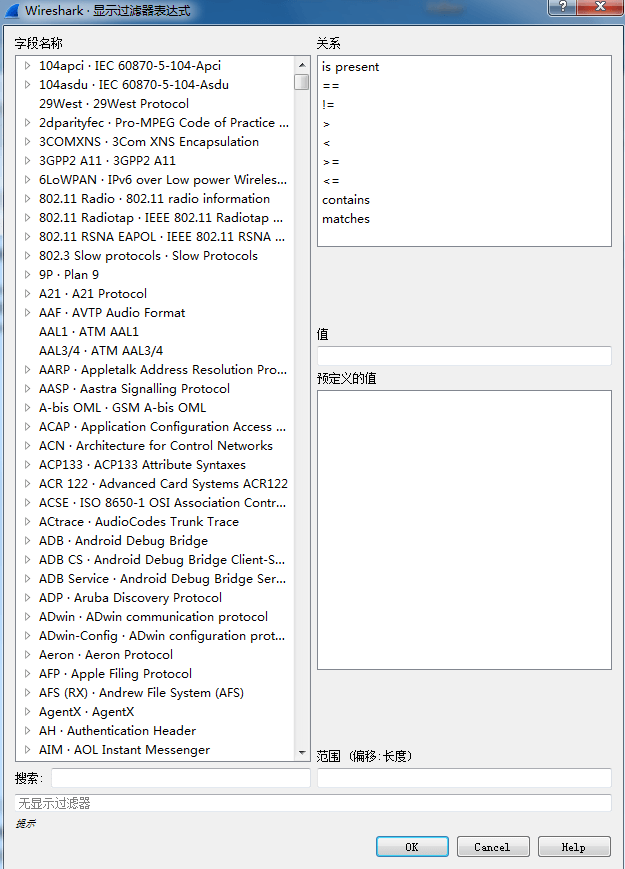The width and height of the screenshot is (625, 869).
Task: Select ADwin-Config entry
Action: tap(162, 636)
